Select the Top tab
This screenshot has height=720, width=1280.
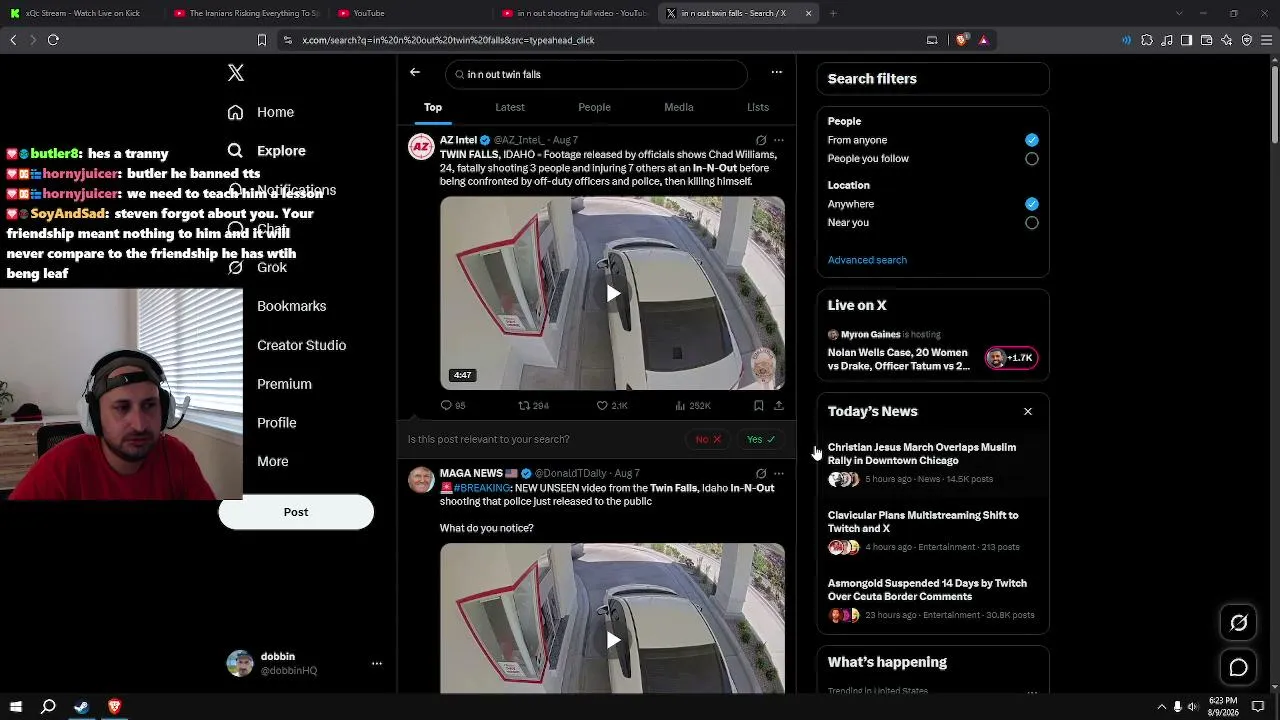[x=433, y=107]
